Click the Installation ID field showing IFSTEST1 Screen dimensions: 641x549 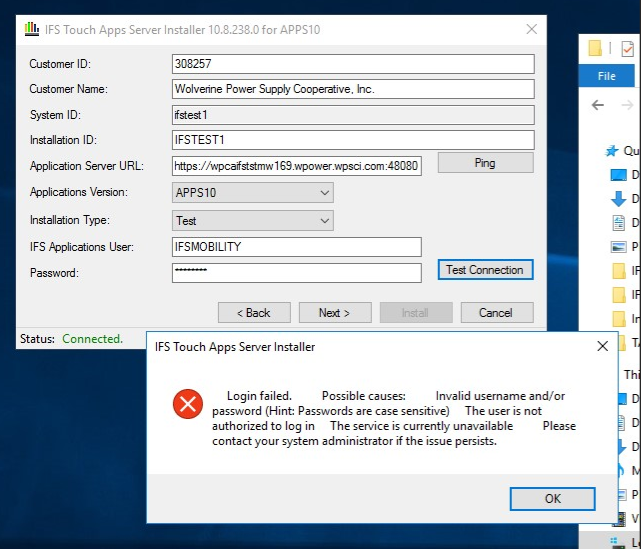pyautogui.click(x=353, y=140)
